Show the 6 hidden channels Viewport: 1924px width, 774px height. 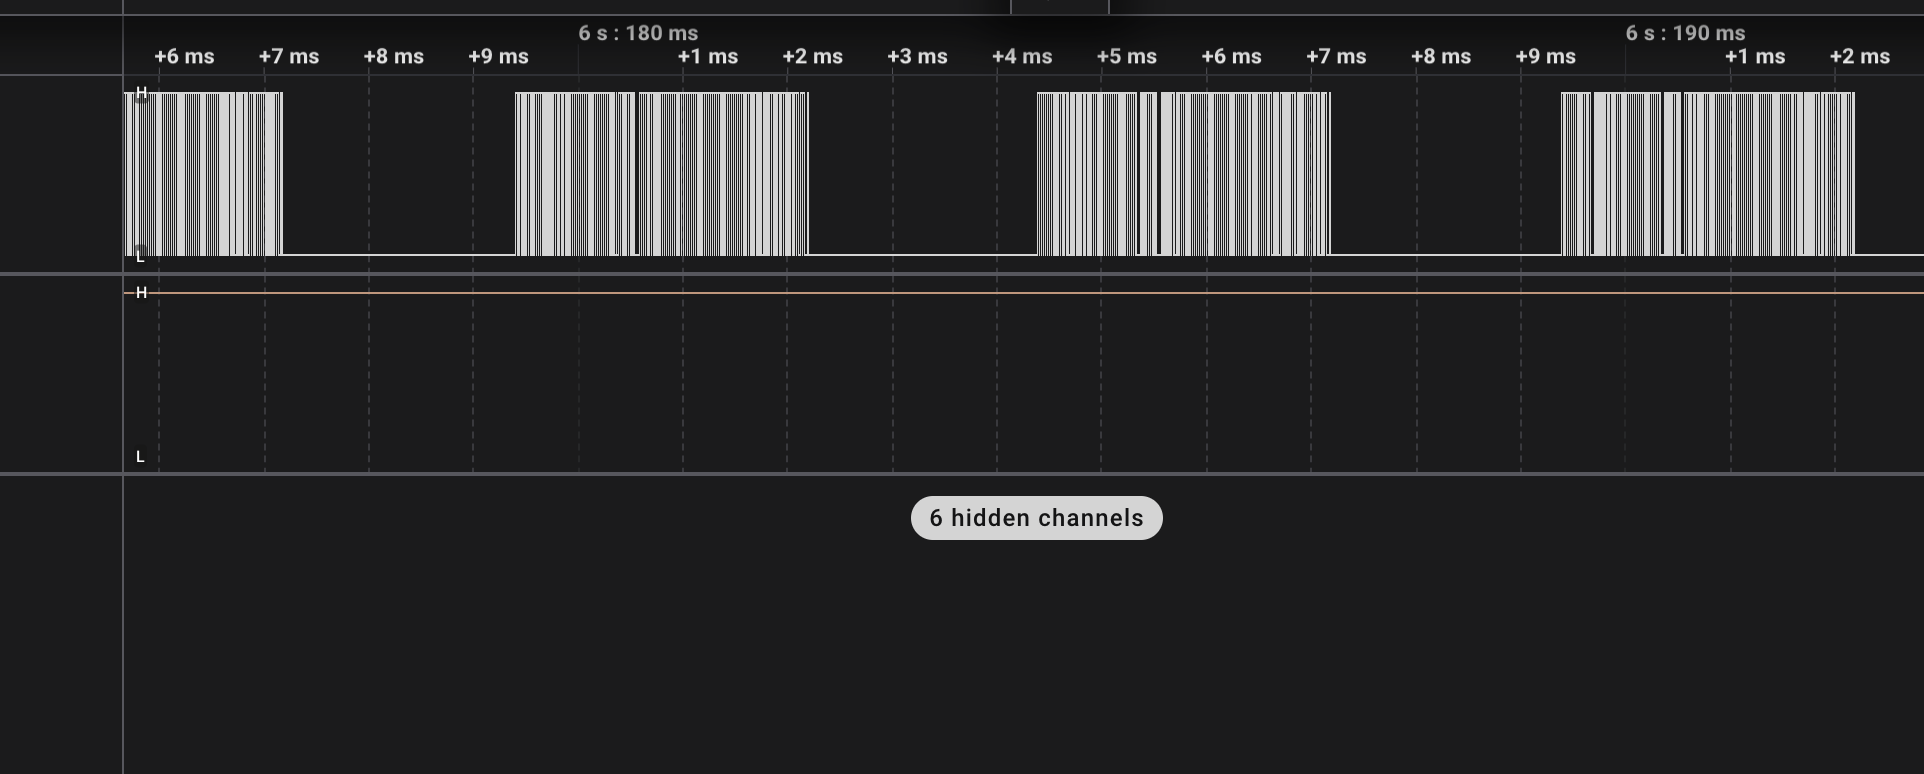click(1036, 518)
